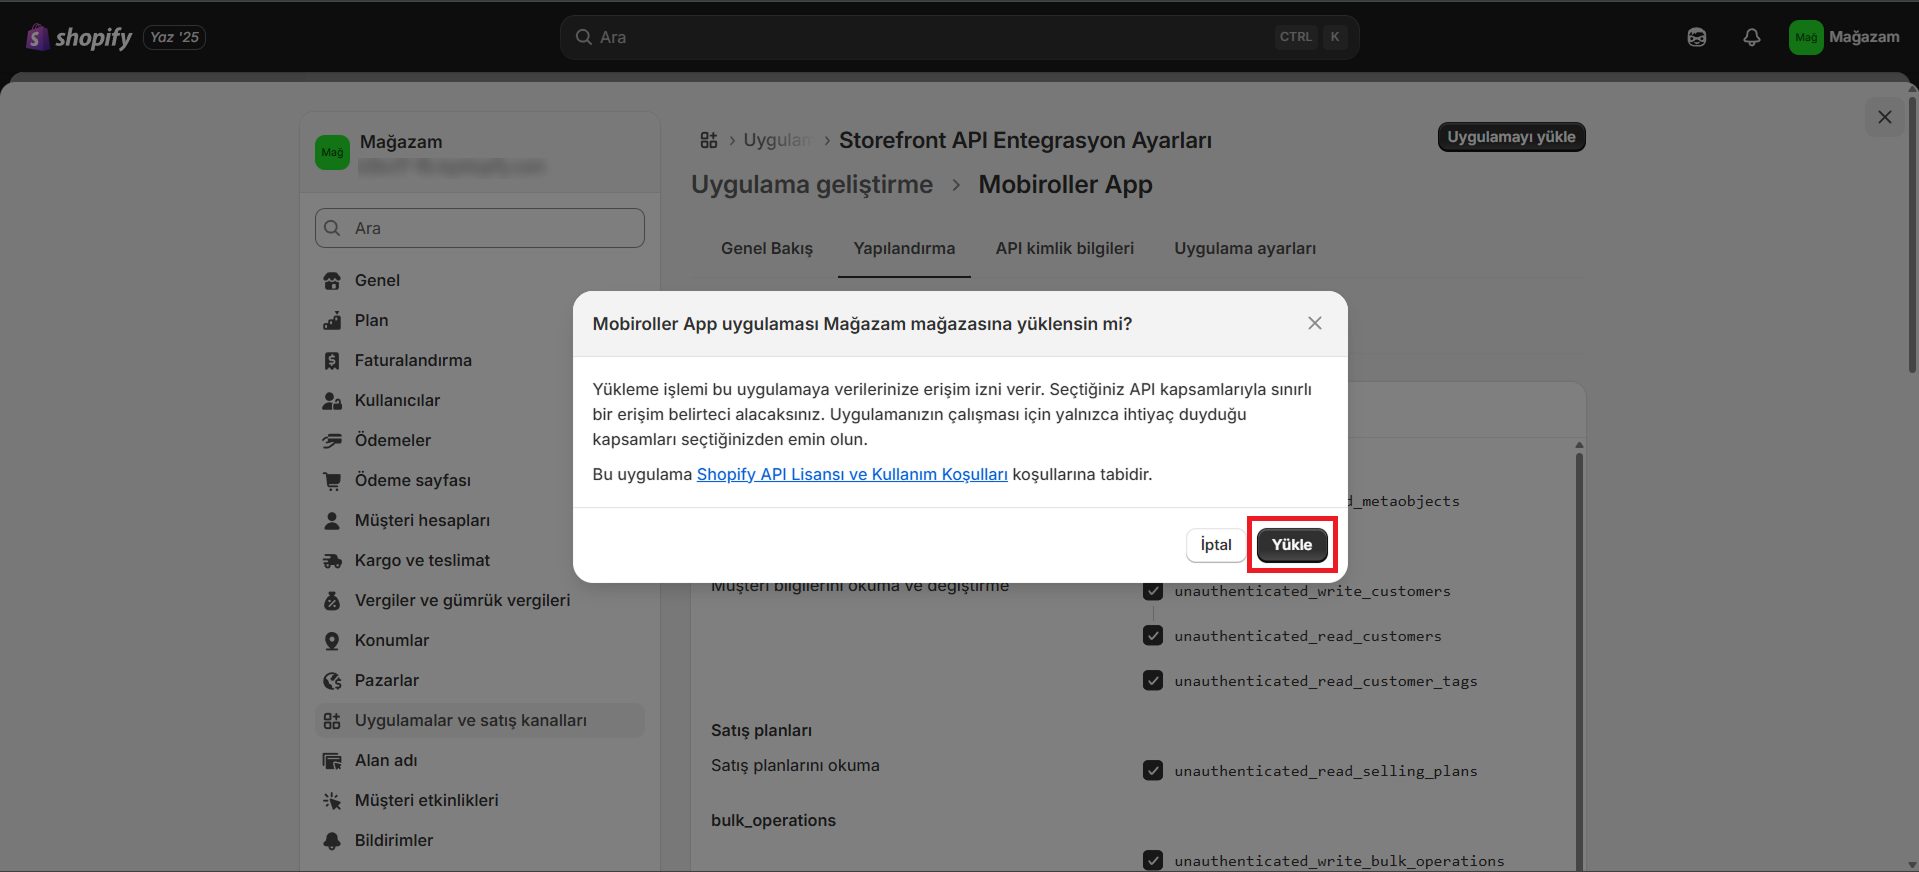The width and height of the screenshot is (1919, 872).
Task: Switch to the Genel Bakış tab
Action: [767, 248]
